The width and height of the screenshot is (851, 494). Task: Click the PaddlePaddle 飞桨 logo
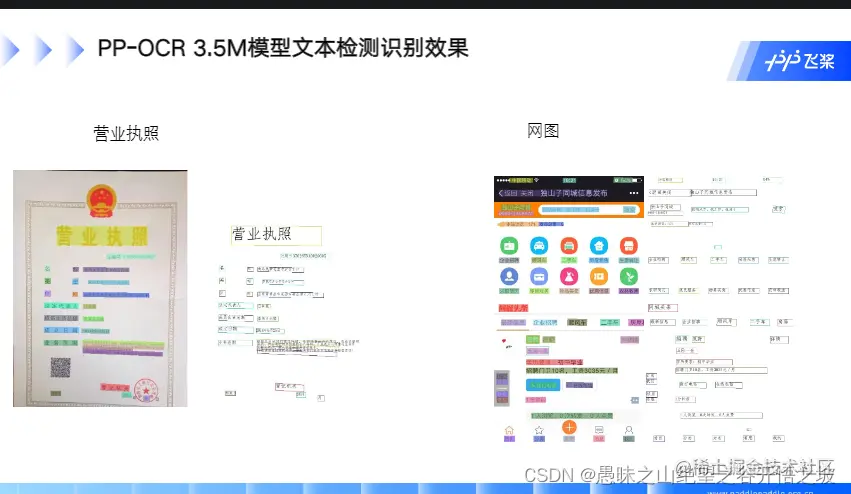point(799,61)
